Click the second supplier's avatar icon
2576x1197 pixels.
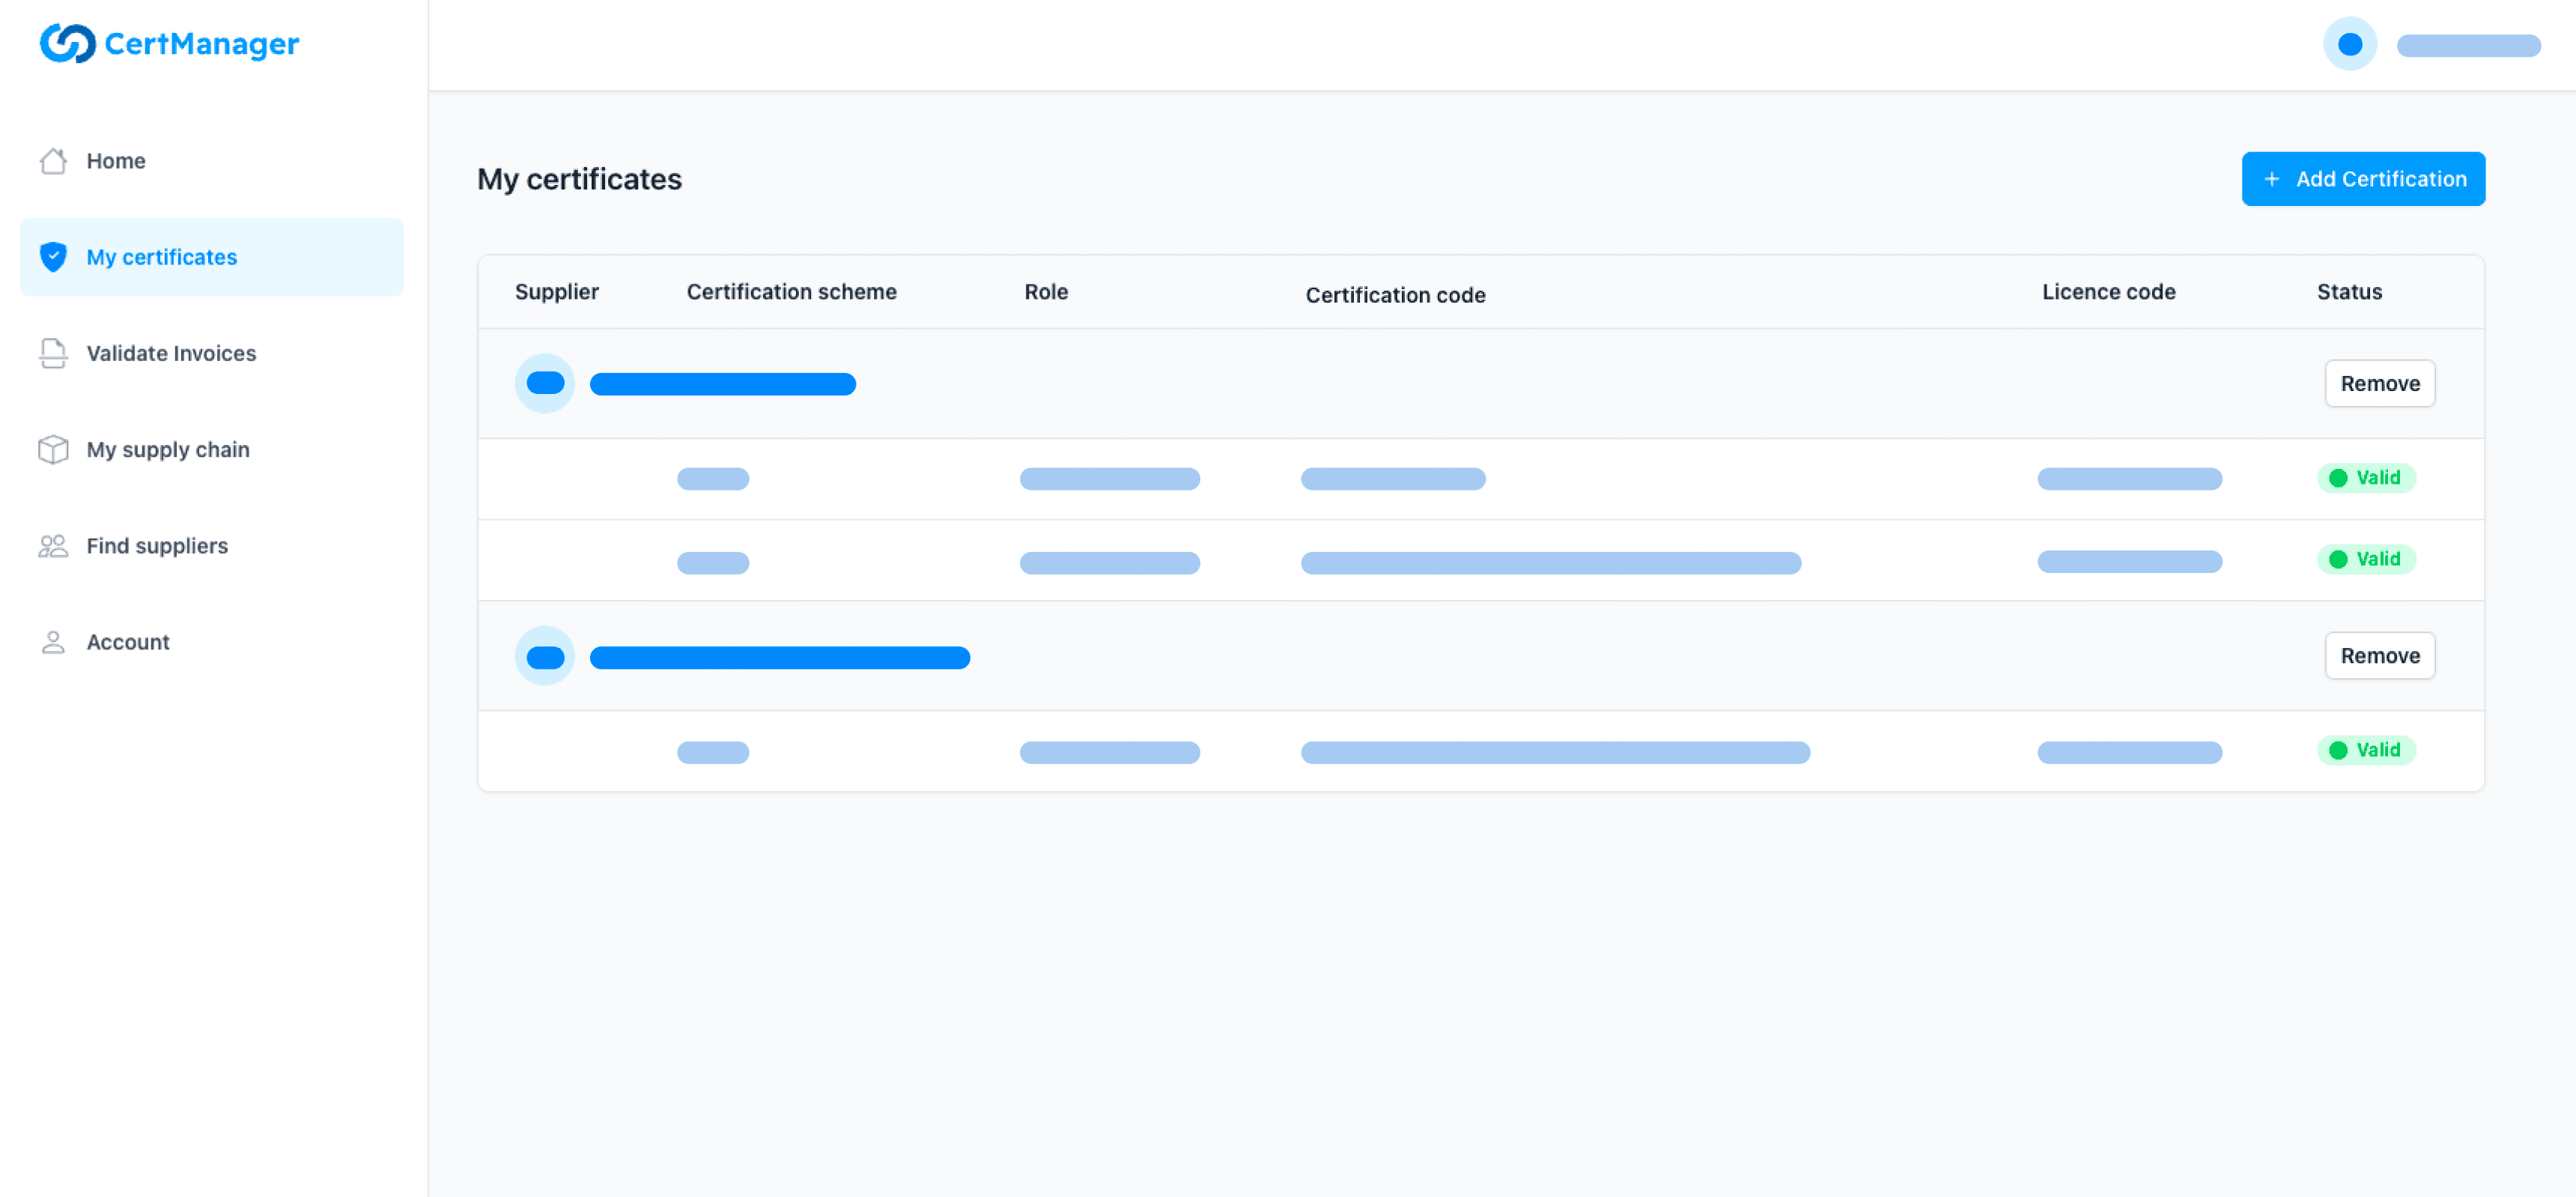545,656
